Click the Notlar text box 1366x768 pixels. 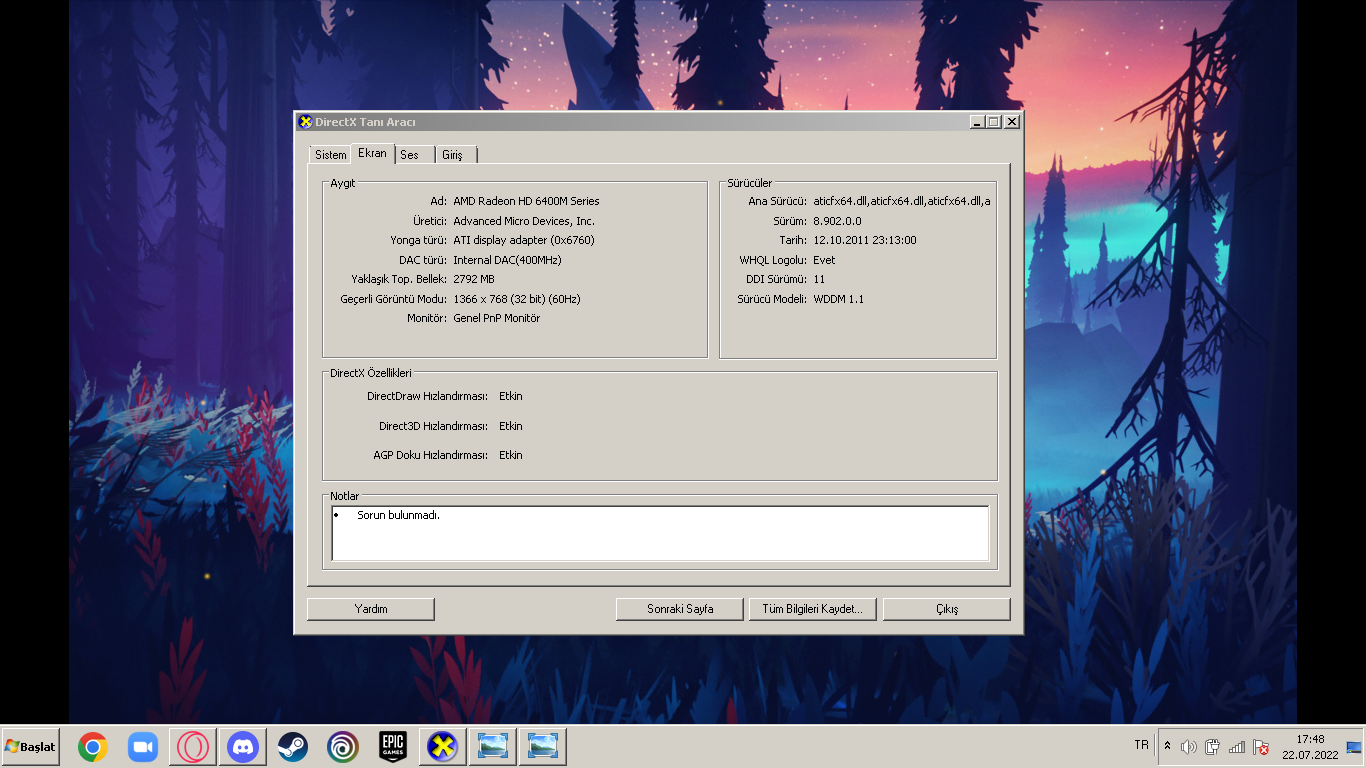660,533
